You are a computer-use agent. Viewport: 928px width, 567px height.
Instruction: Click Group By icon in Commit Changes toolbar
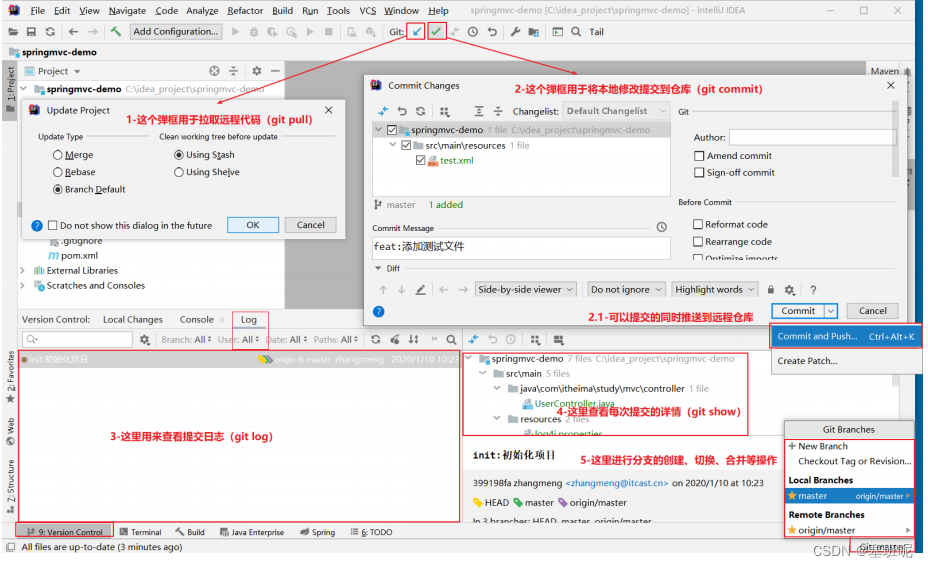click(444, 111)
